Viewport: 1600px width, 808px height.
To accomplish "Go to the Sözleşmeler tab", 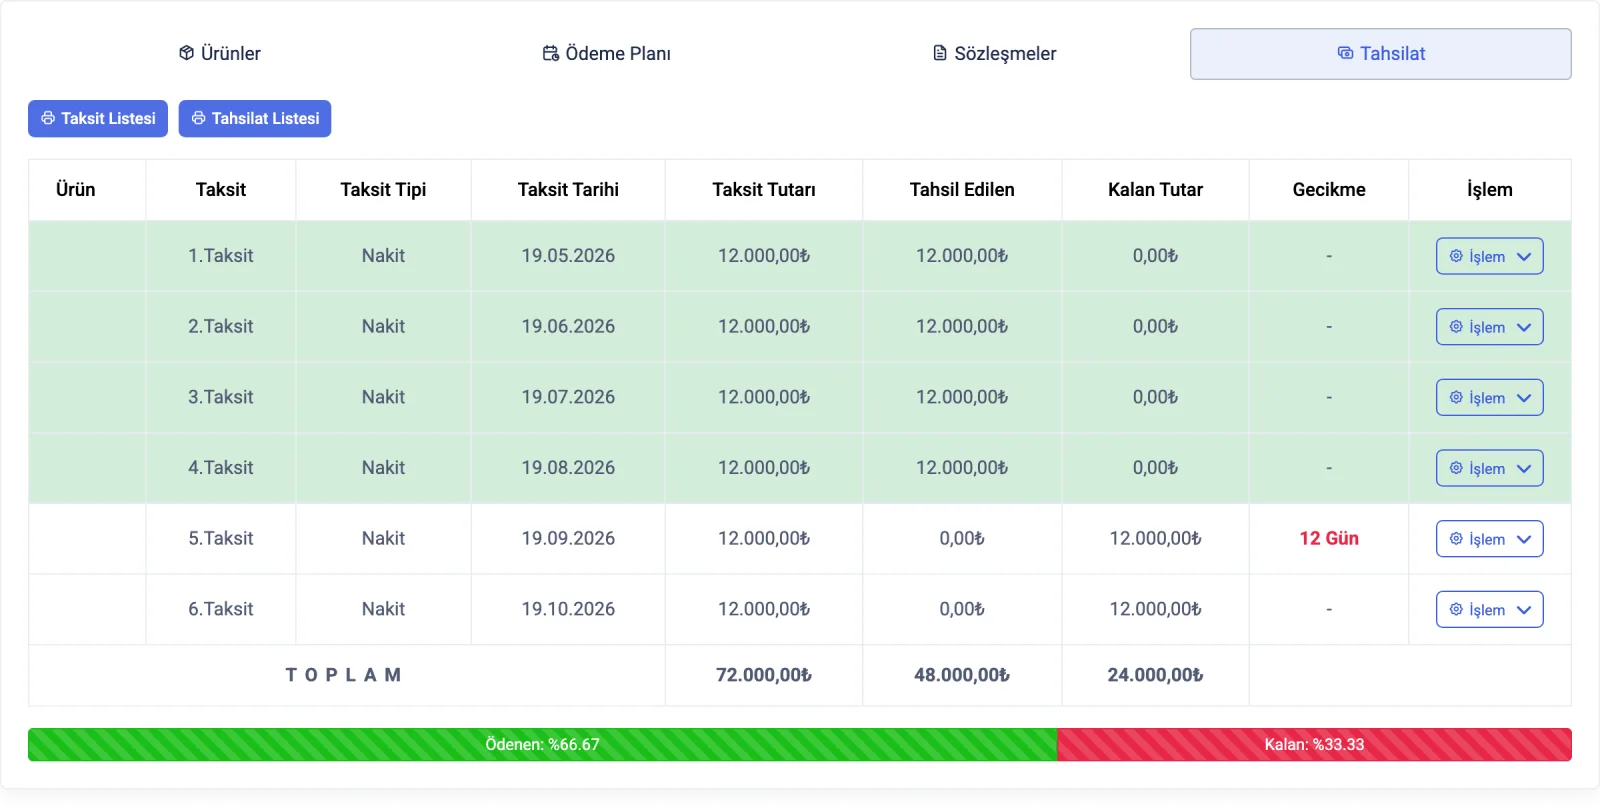I will click(x=994, y=54).
